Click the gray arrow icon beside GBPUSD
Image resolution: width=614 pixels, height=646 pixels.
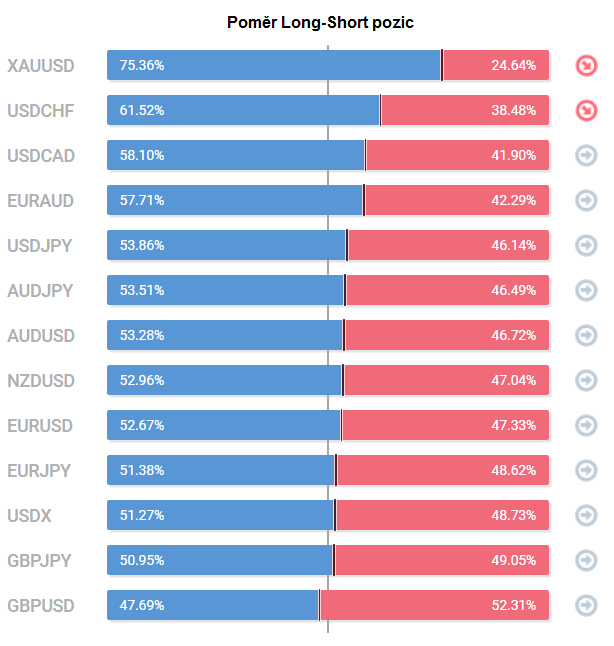pyautogui.click(x=586, y=605)
